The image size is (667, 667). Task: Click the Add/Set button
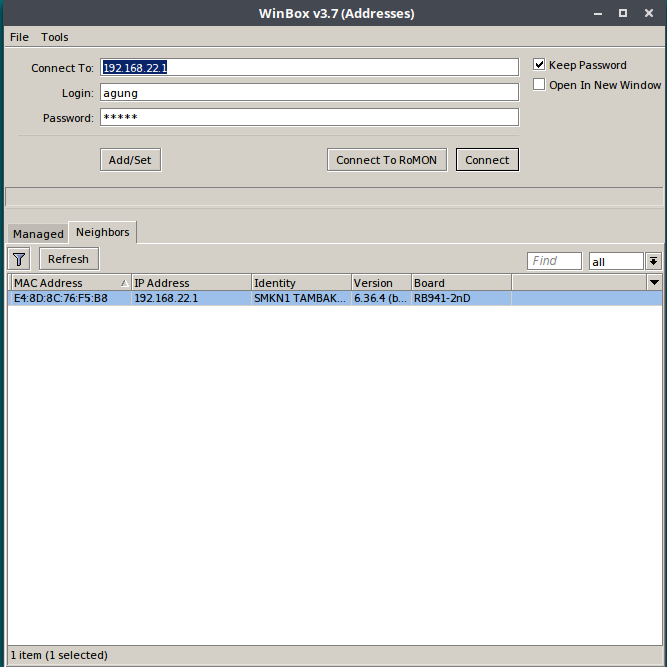[130, 160]
